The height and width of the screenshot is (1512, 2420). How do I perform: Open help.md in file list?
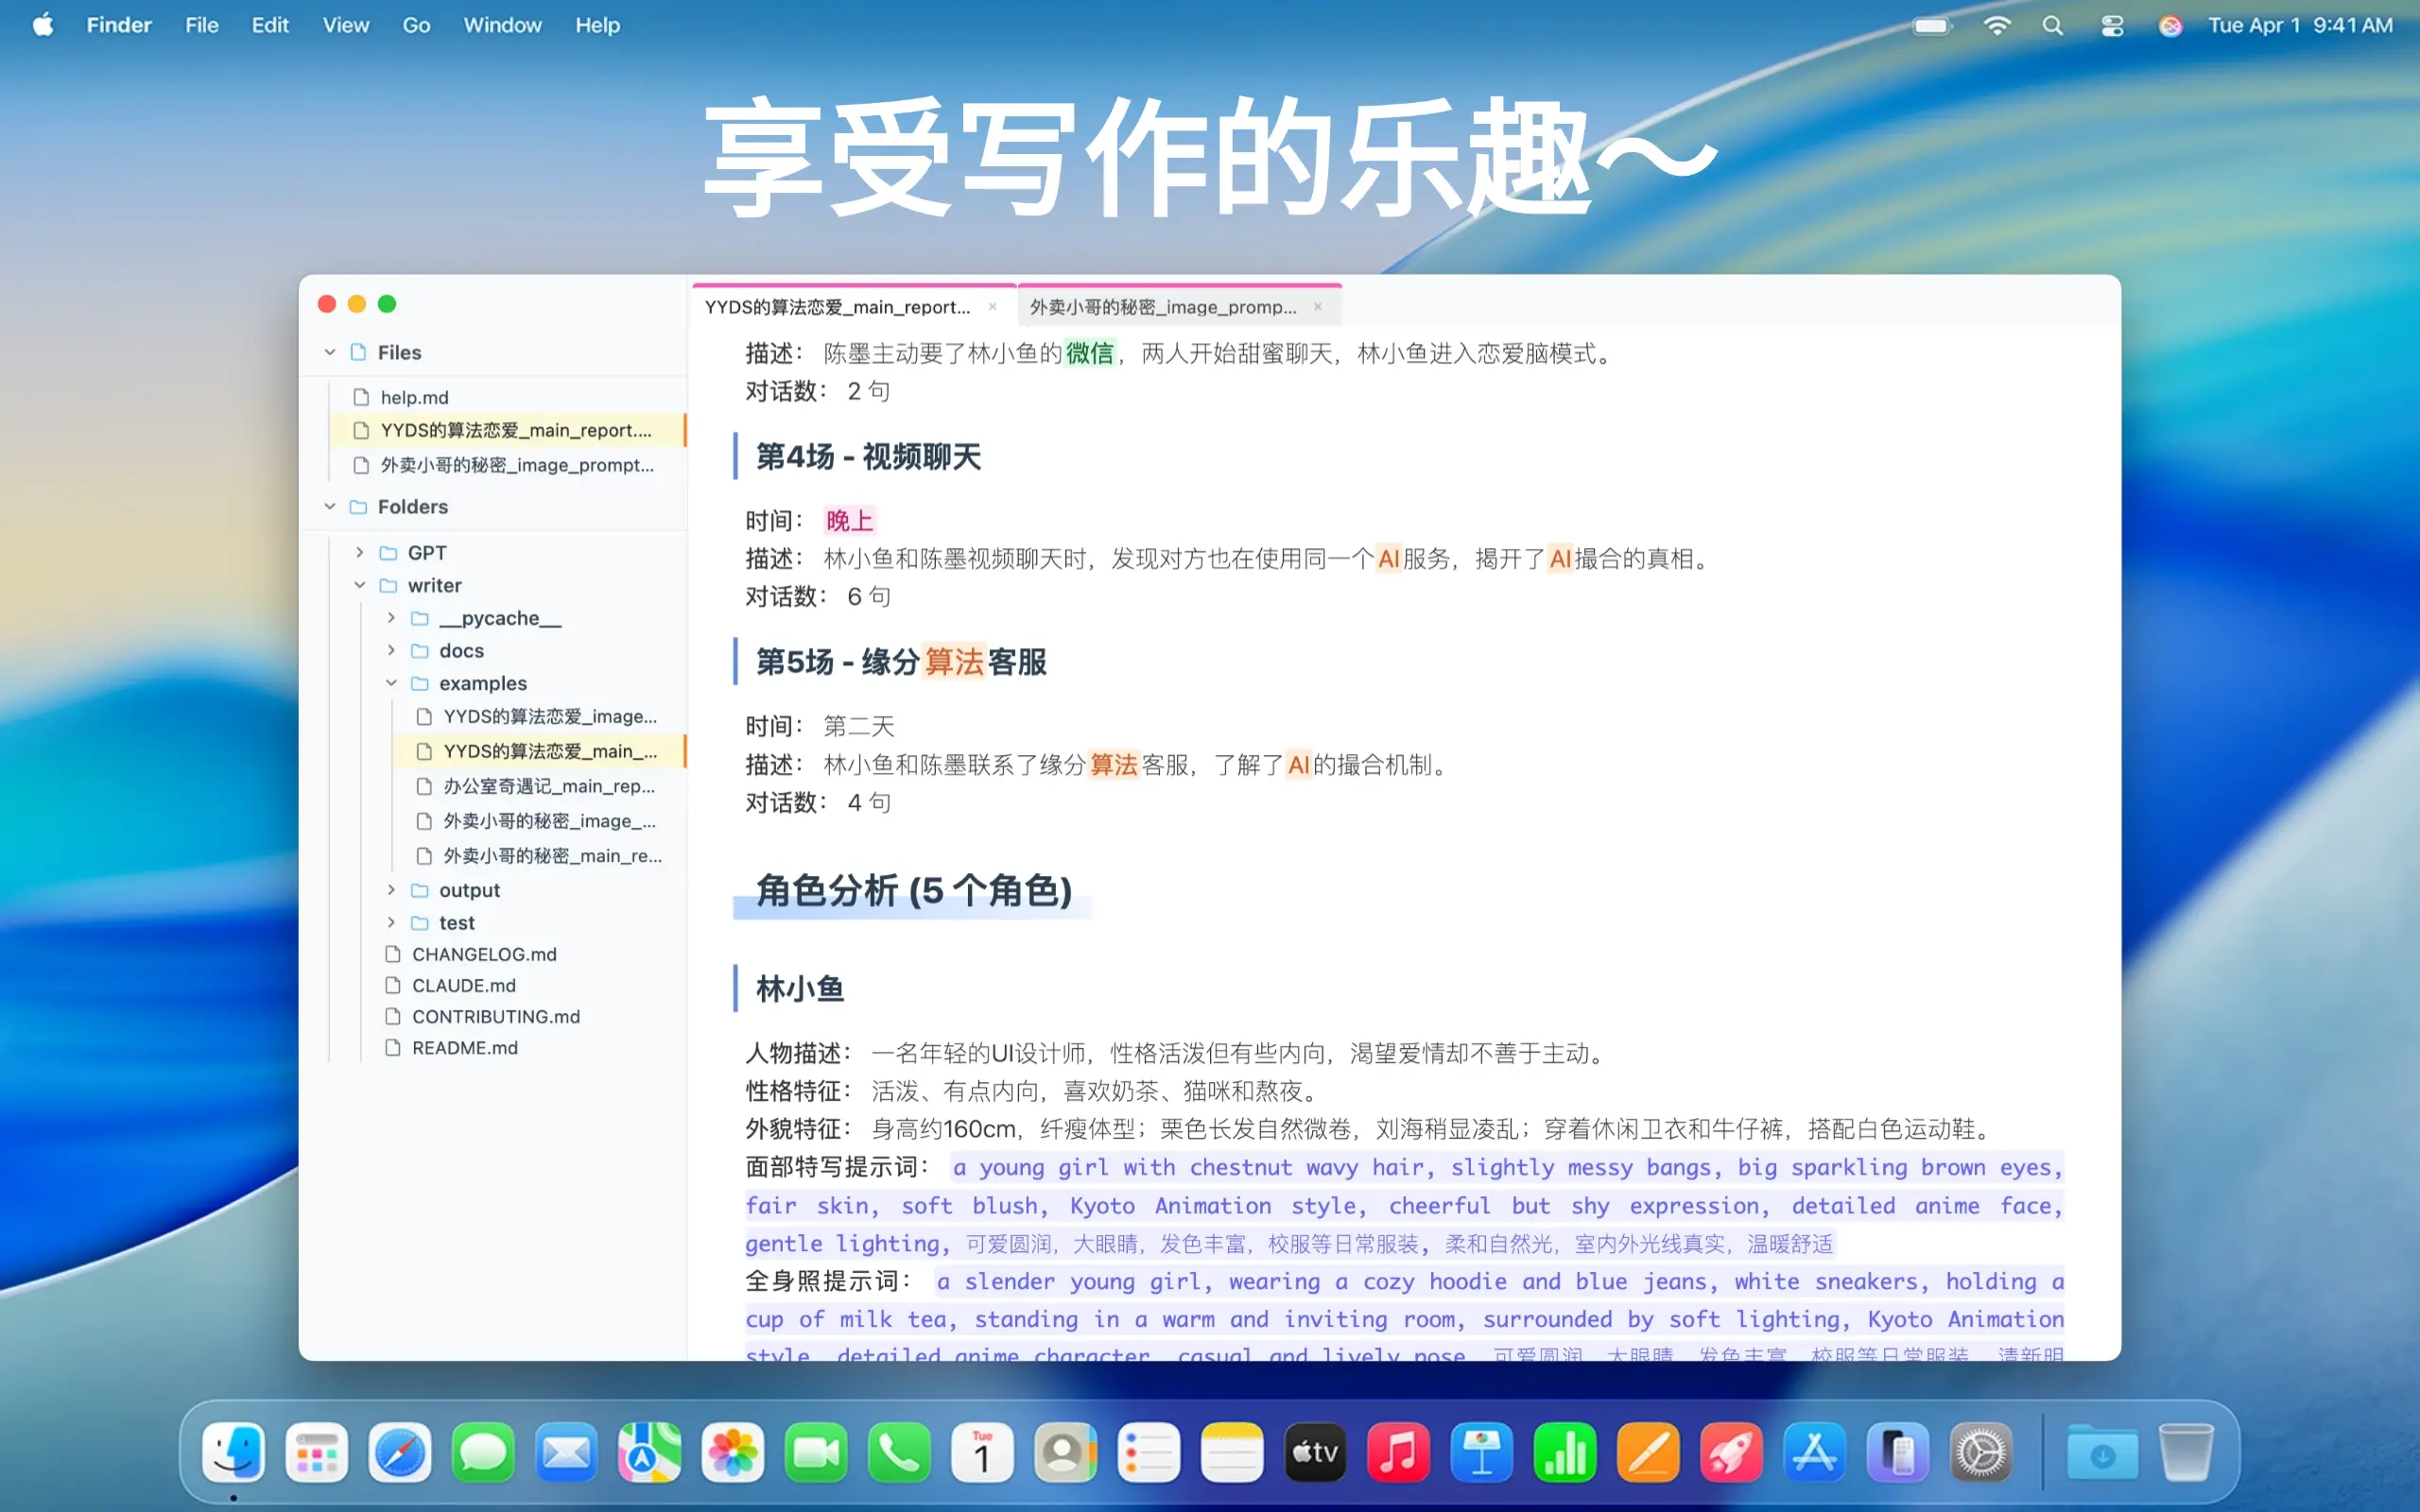(414, 397)
